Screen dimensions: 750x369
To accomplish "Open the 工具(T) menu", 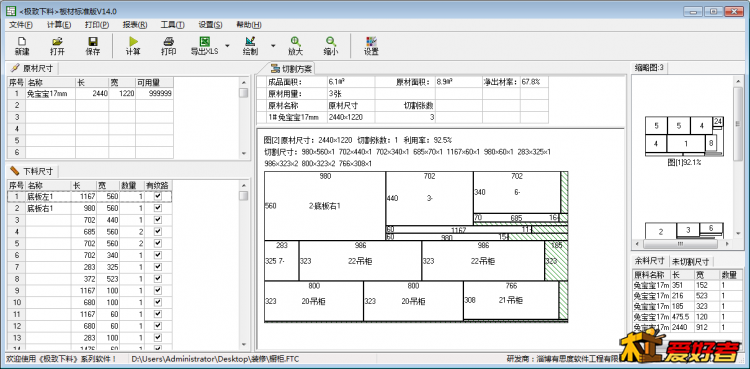I will click(172, 25).
